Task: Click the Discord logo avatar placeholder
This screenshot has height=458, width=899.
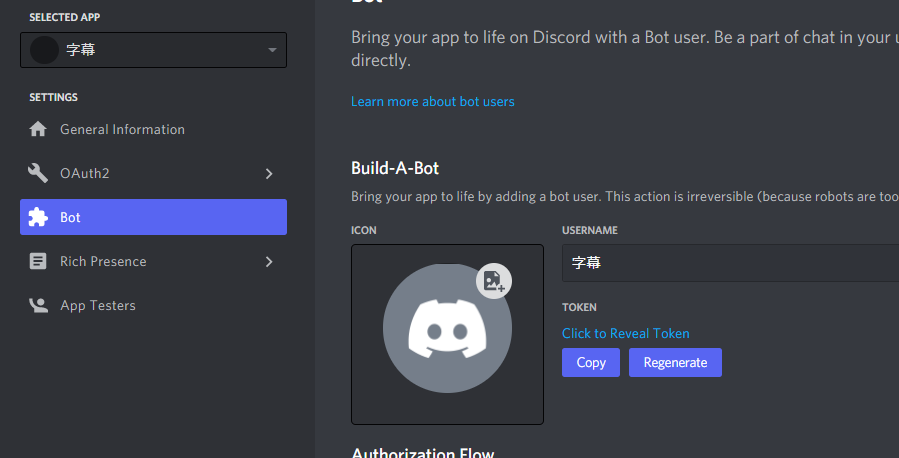Action: (447, 328)
